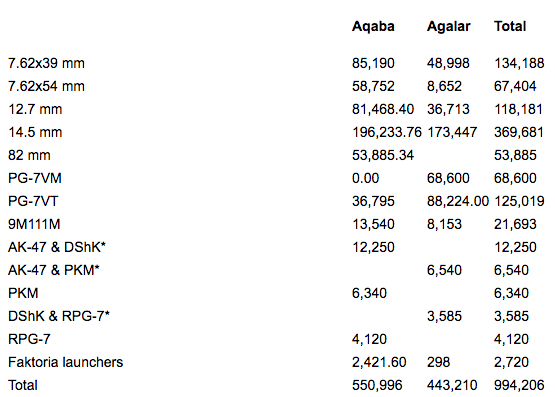Click the PG-7VT row label
The image size is (555, 397).
click(x=33, y=201)
